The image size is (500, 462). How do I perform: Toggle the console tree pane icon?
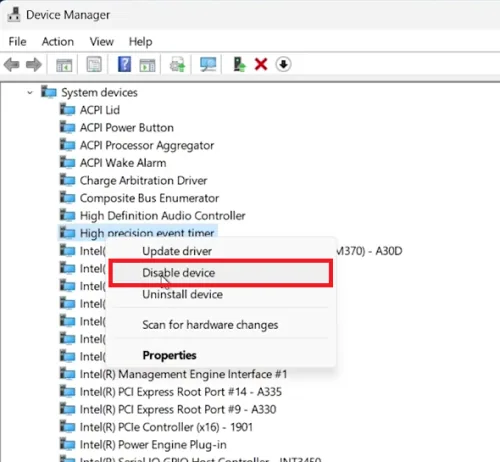64,64
